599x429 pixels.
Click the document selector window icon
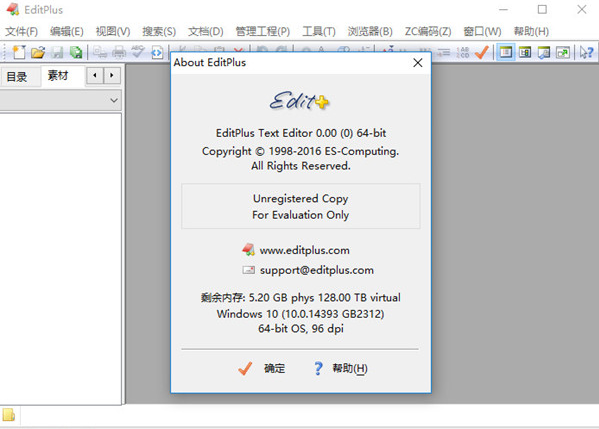pos(544,52)
